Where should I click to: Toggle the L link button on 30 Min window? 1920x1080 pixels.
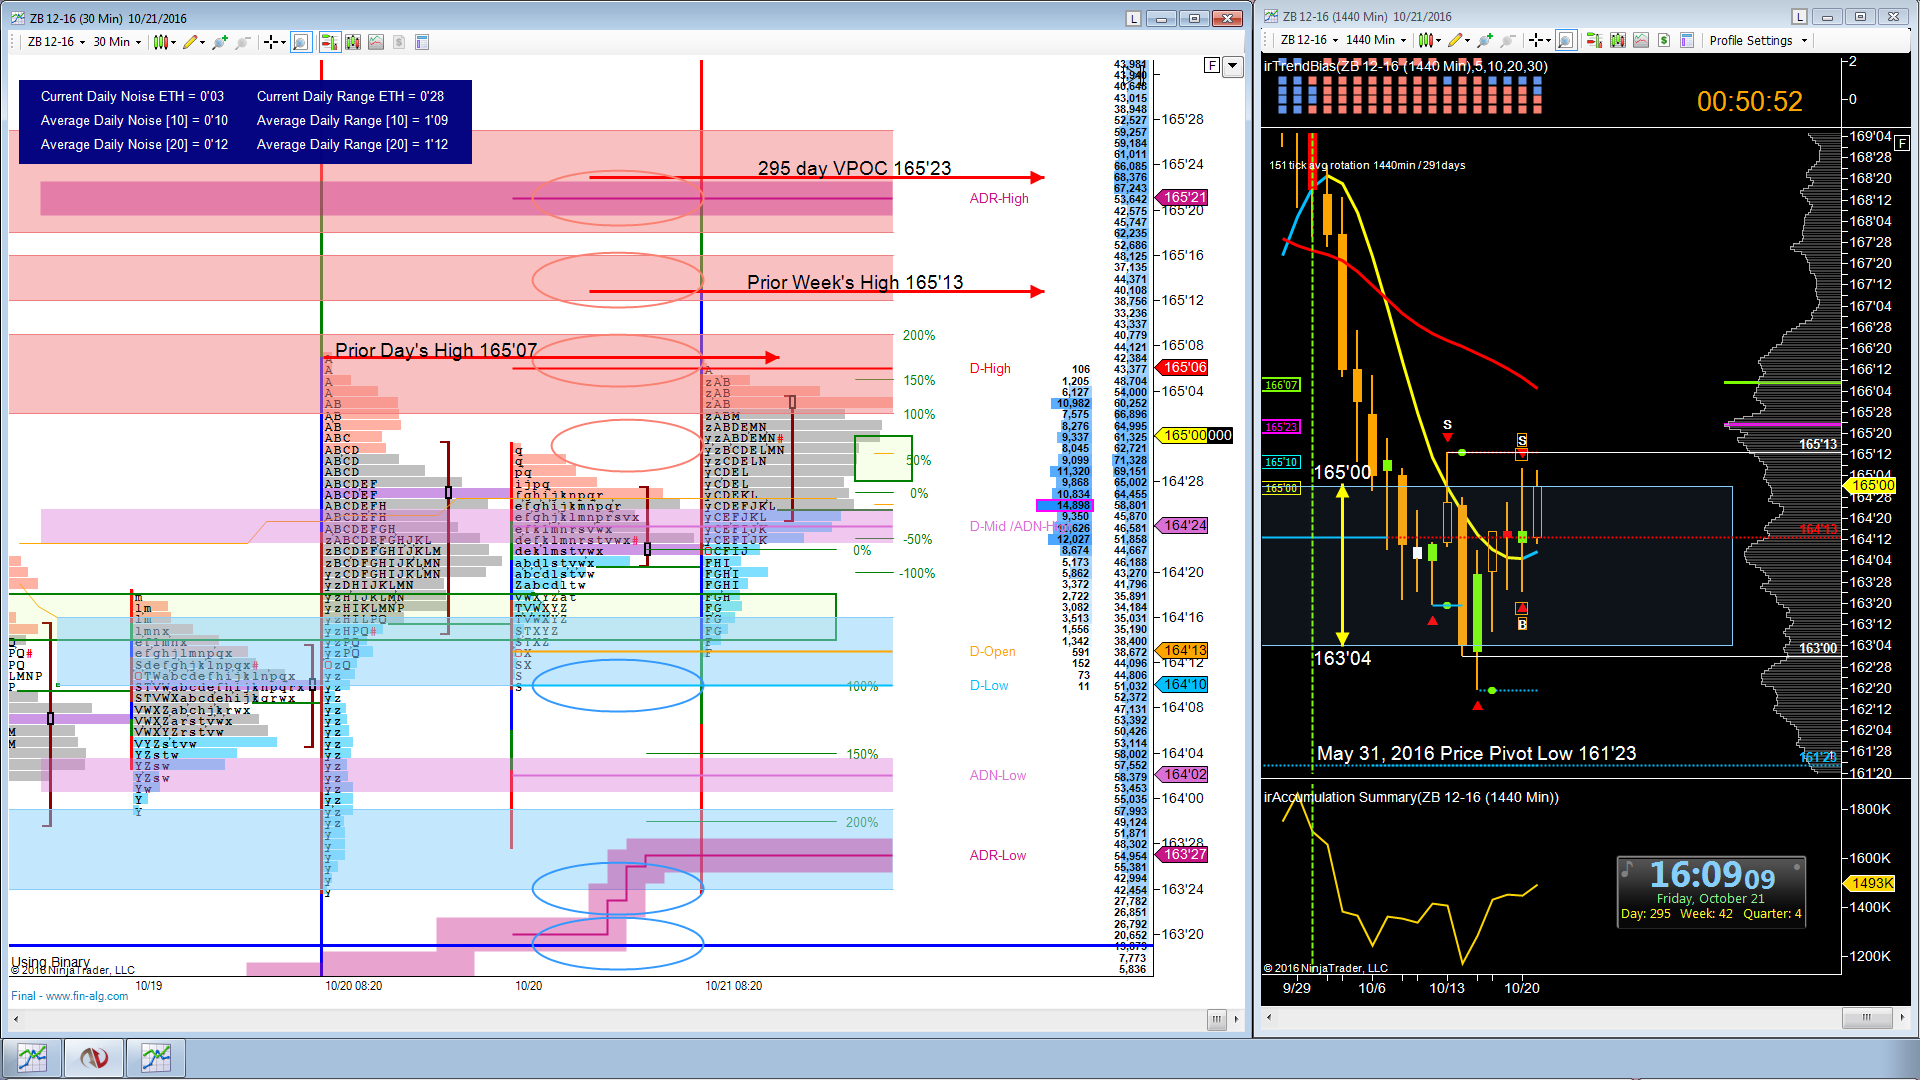(1133, 18)
